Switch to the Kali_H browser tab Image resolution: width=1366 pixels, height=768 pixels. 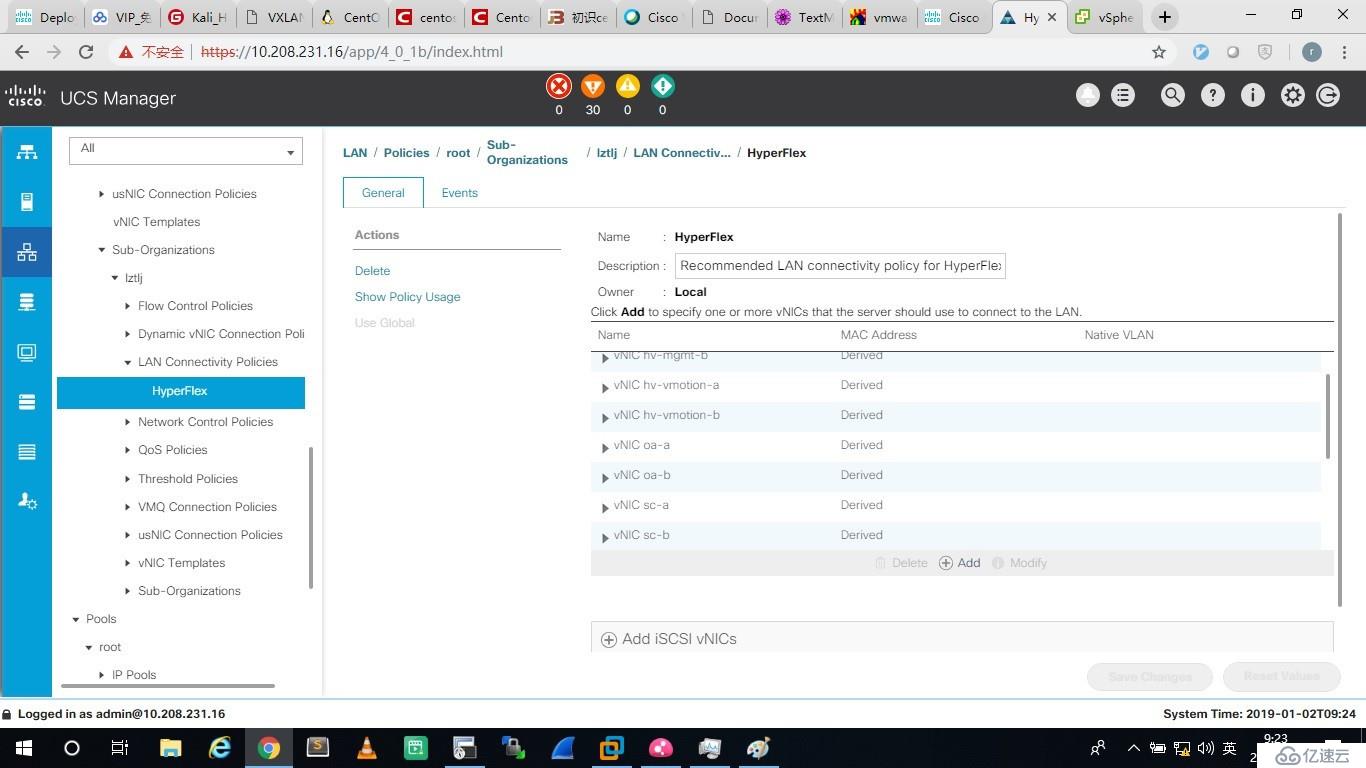[x=198, y=17]
